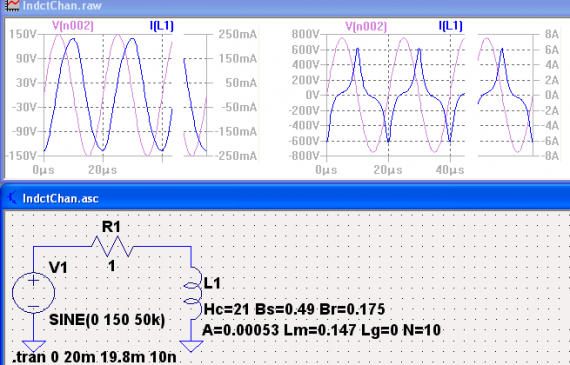
Task: Click the resistor value 1 under R1
Action: click(112, 266)
